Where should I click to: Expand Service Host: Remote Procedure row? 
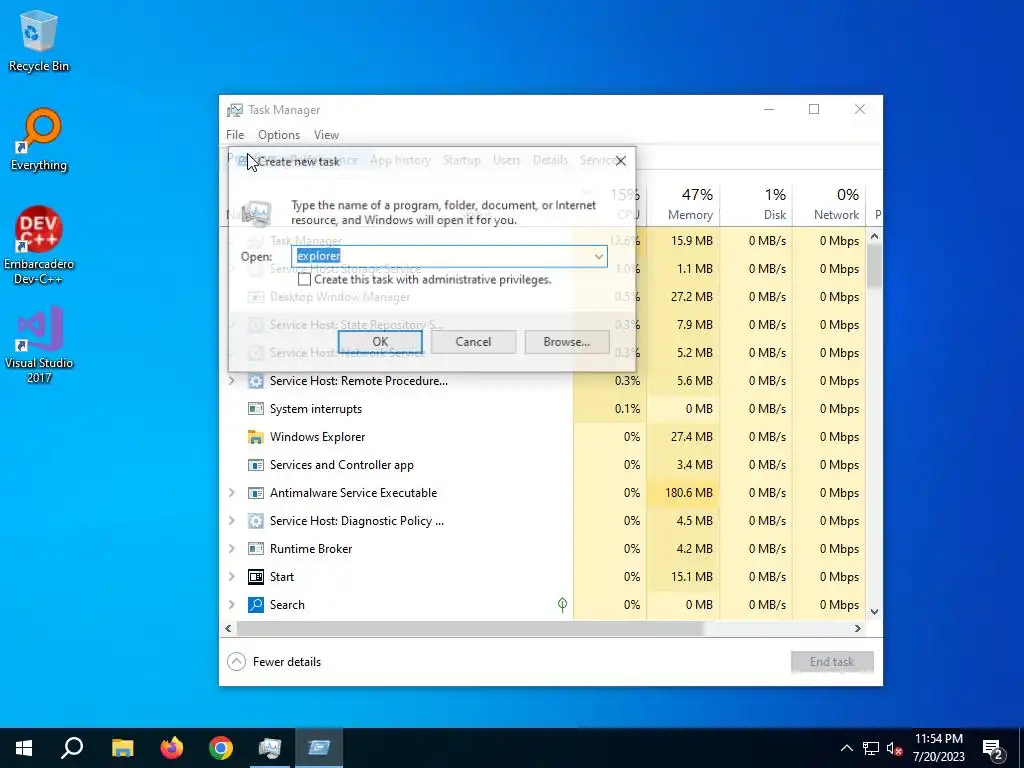pos(231,381)
